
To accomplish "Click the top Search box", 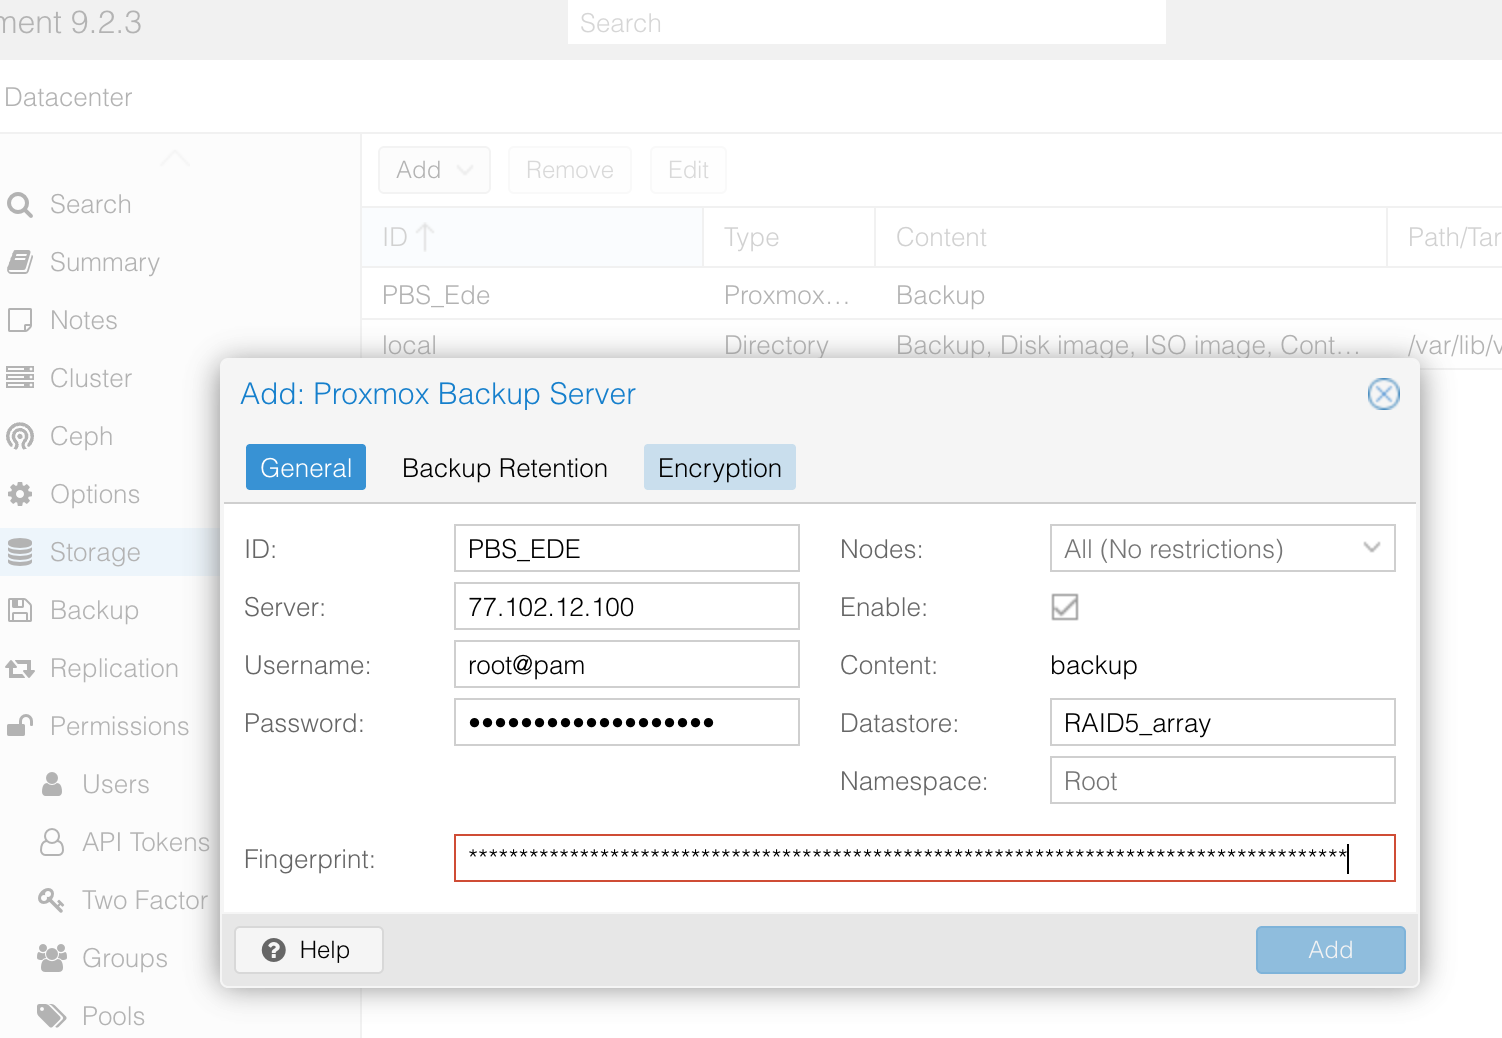I will click(867, 22).
